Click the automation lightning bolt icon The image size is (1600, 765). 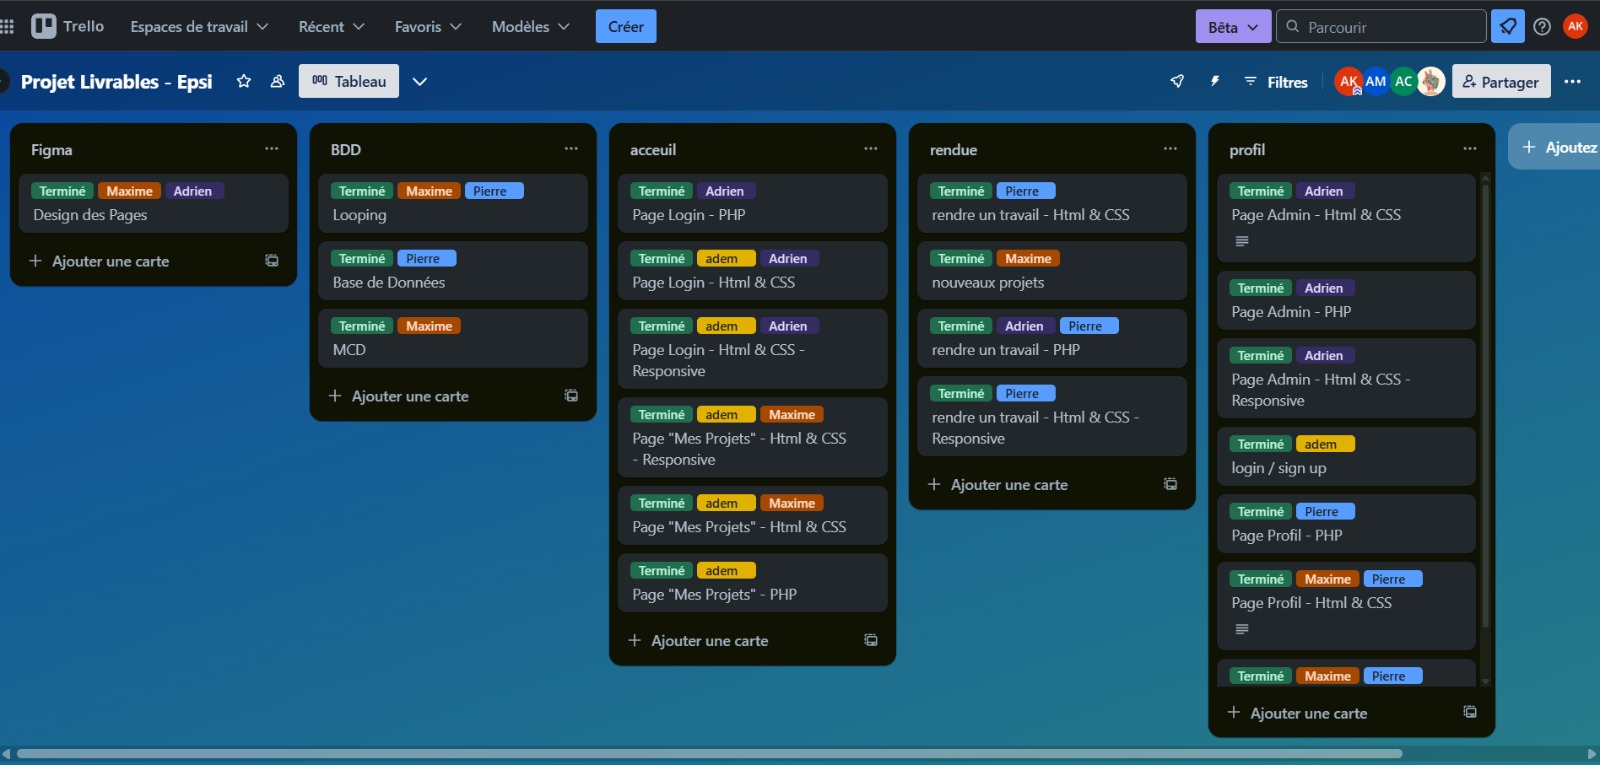tap(1215, 81)
